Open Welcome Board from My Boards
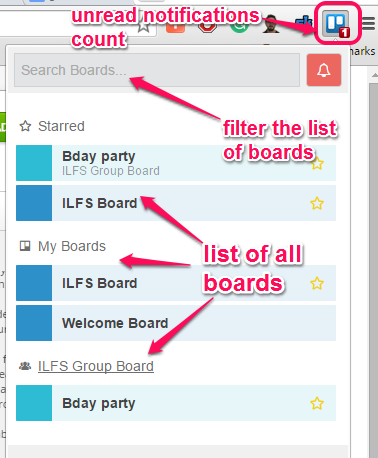The width and height of the screenshot is (378, 458). pyautogui.click(x=176, y=323)
